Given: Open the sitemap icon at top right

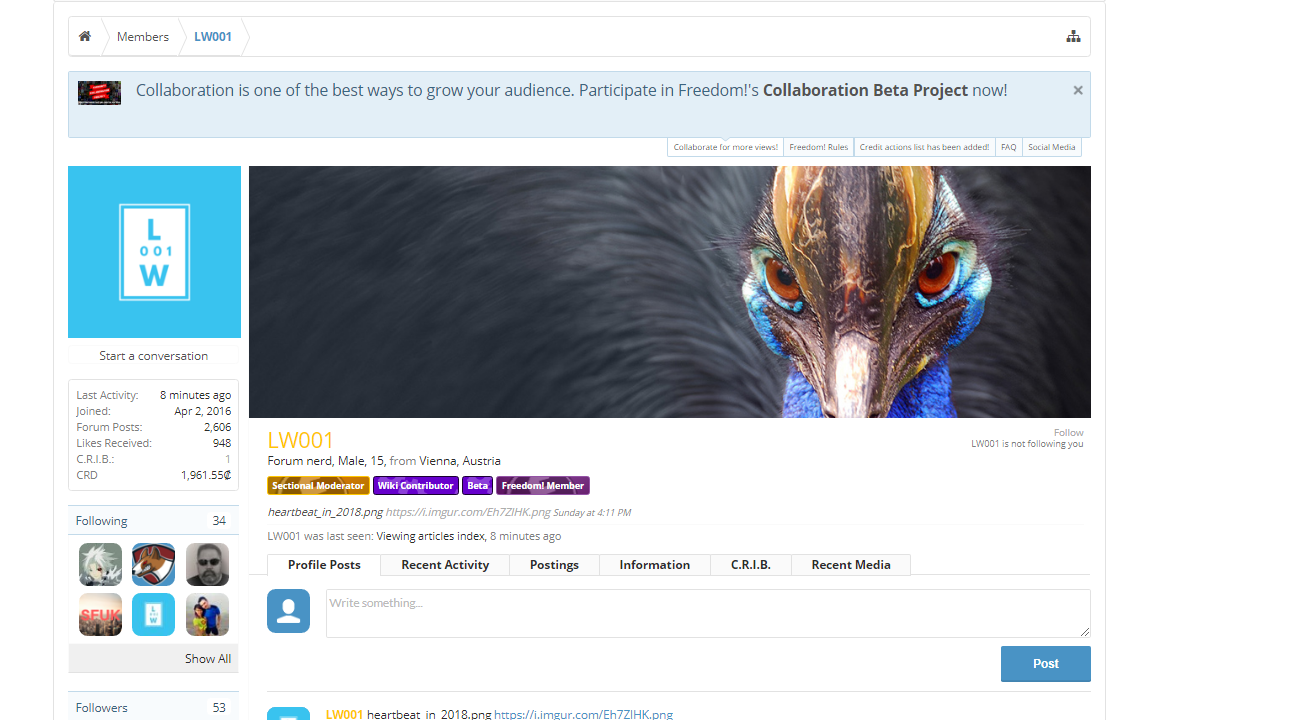Looking at the screenshot, I should (x=1073, y=37).
